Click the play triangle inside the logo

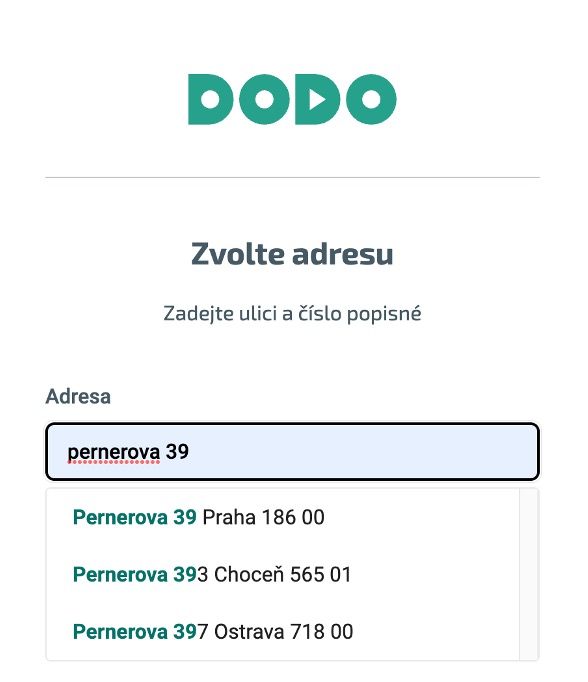(317, 100)
